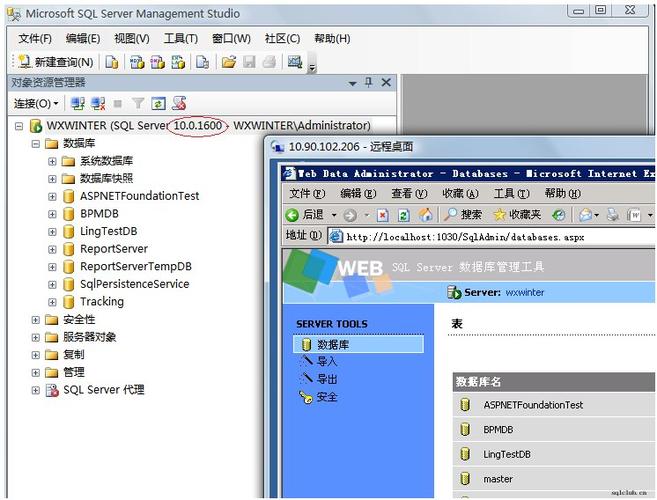Image resolution: width=657 pixels, height=500 pixels.
Task: Expand the LingTestDB database in tree
Action: tap(52, 232)
